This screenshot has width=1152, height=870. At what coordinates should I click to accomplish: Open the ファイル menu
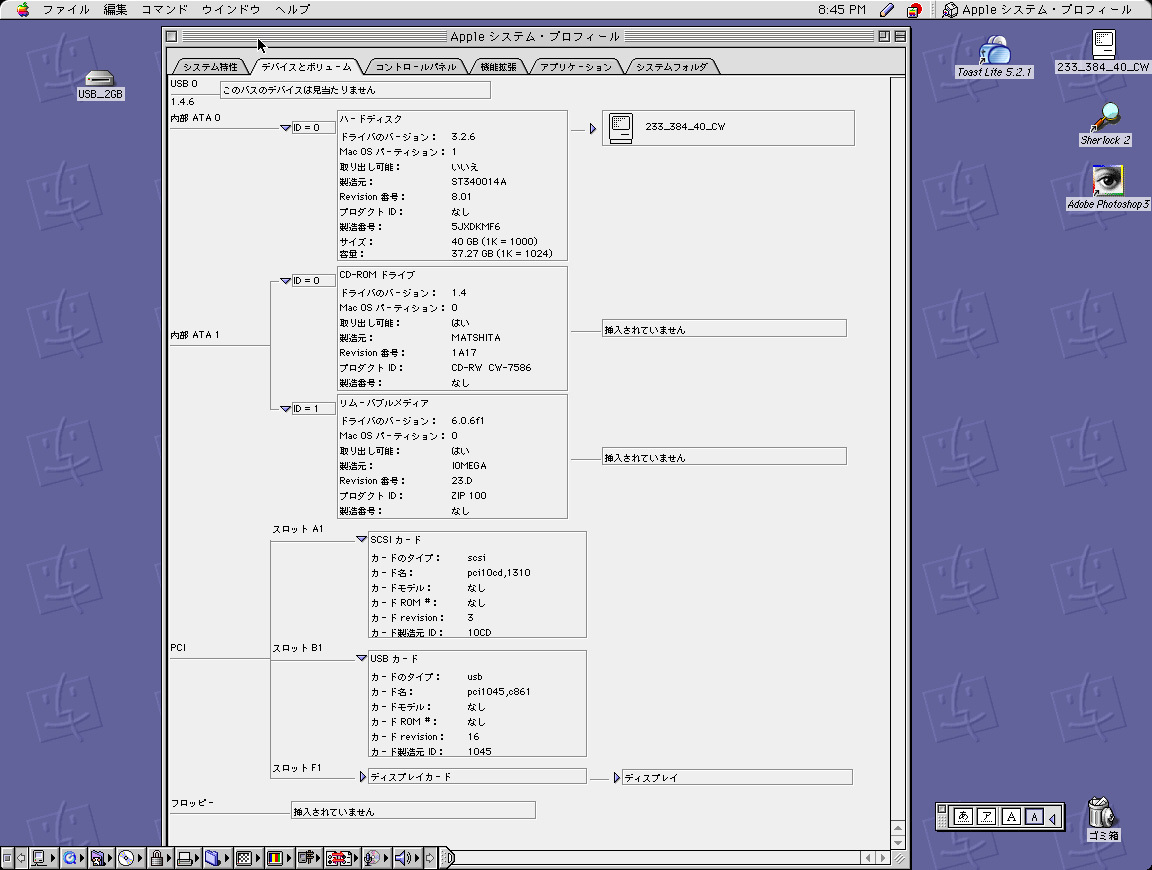[x=66, y=10]
